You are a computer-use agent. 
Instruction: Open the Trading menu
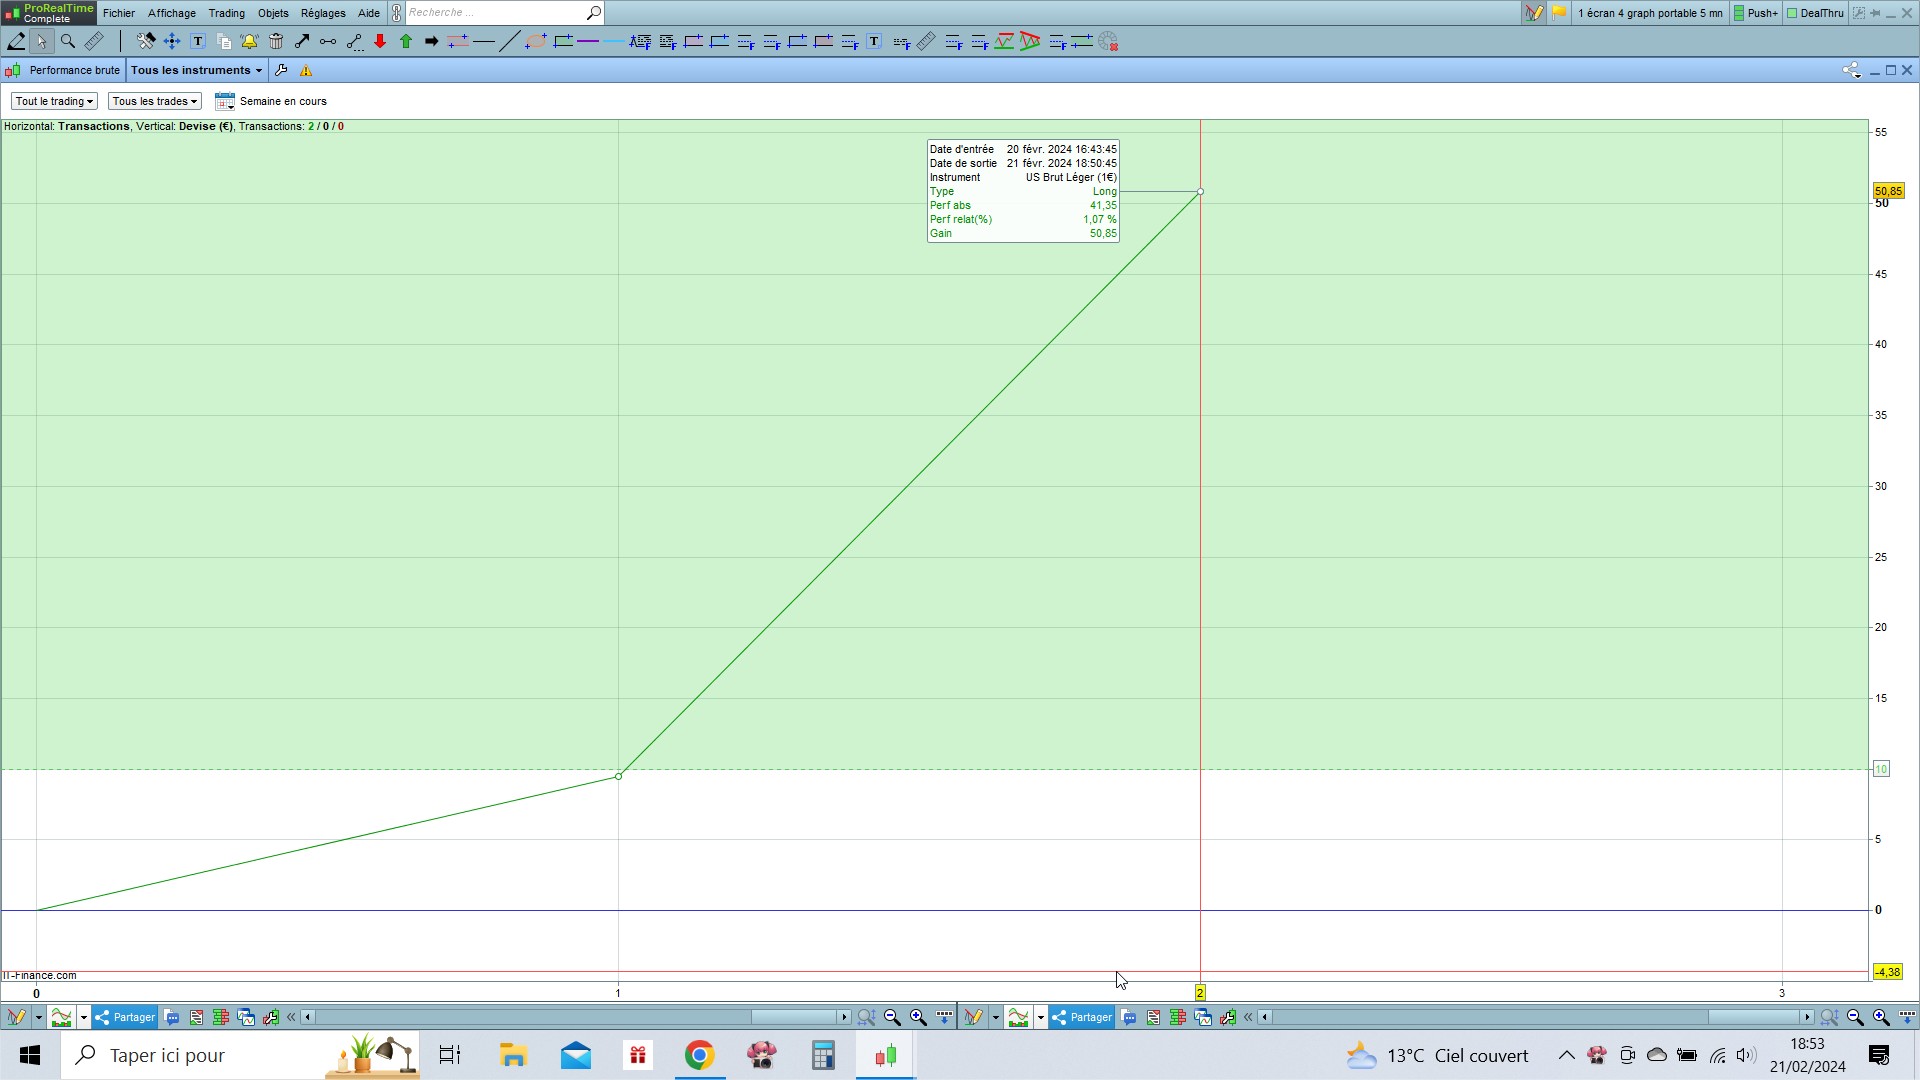(226, 13)
